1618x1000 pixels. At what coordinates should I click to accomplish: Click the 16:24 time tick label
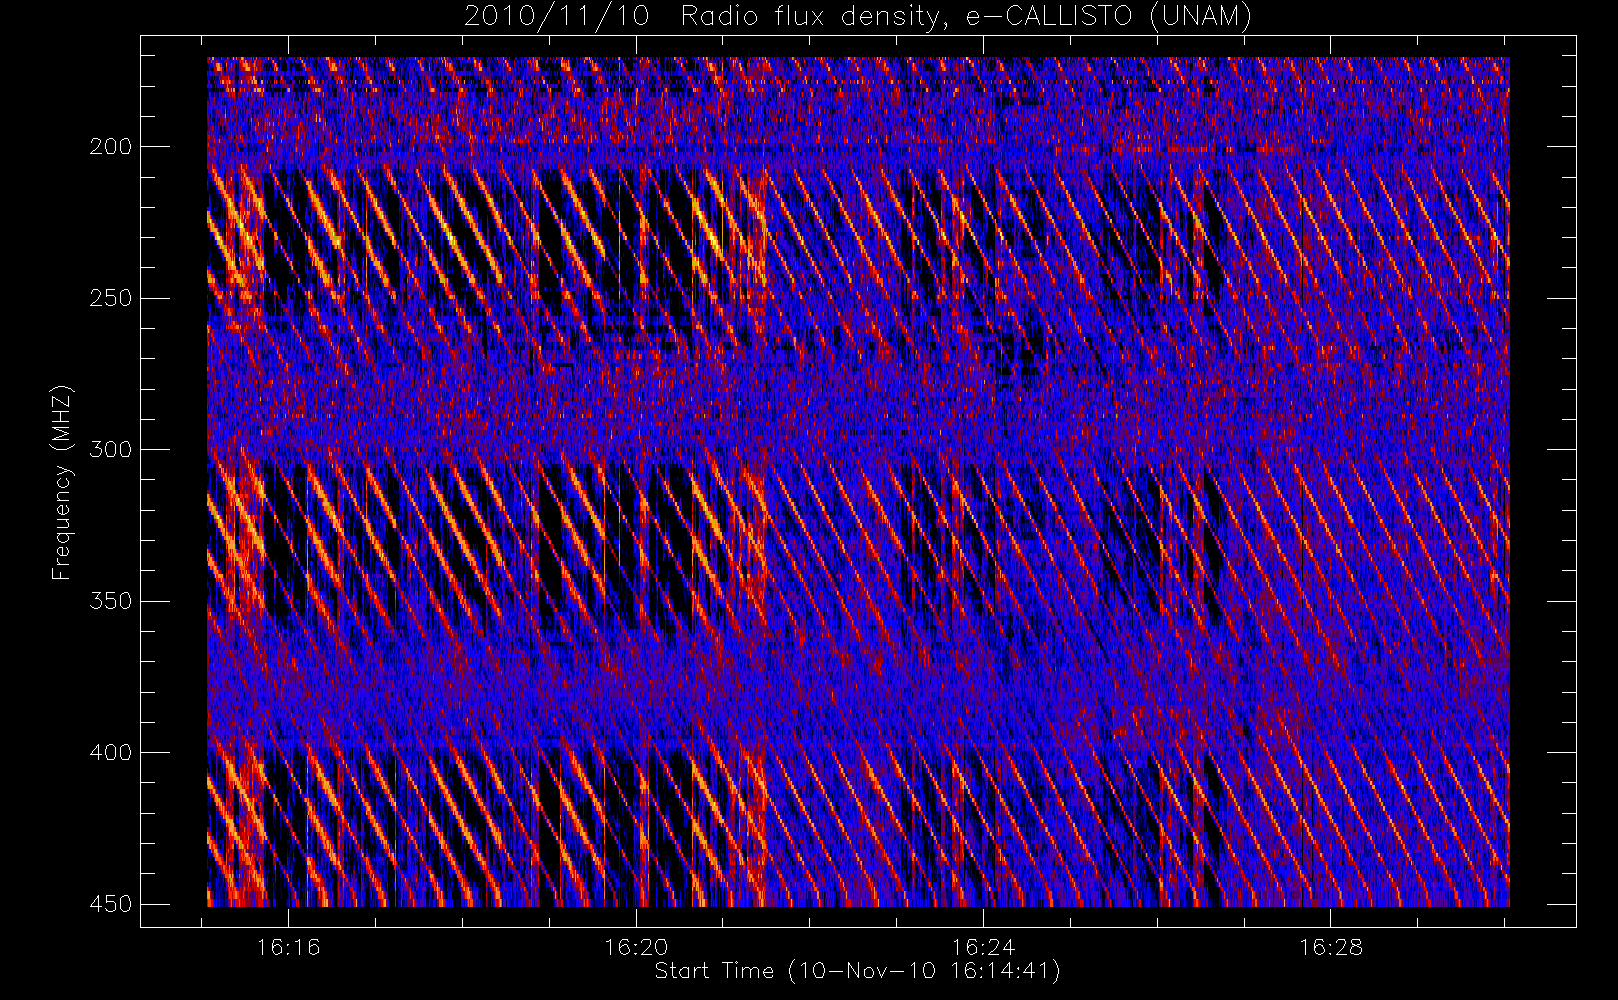click(983, 947)
